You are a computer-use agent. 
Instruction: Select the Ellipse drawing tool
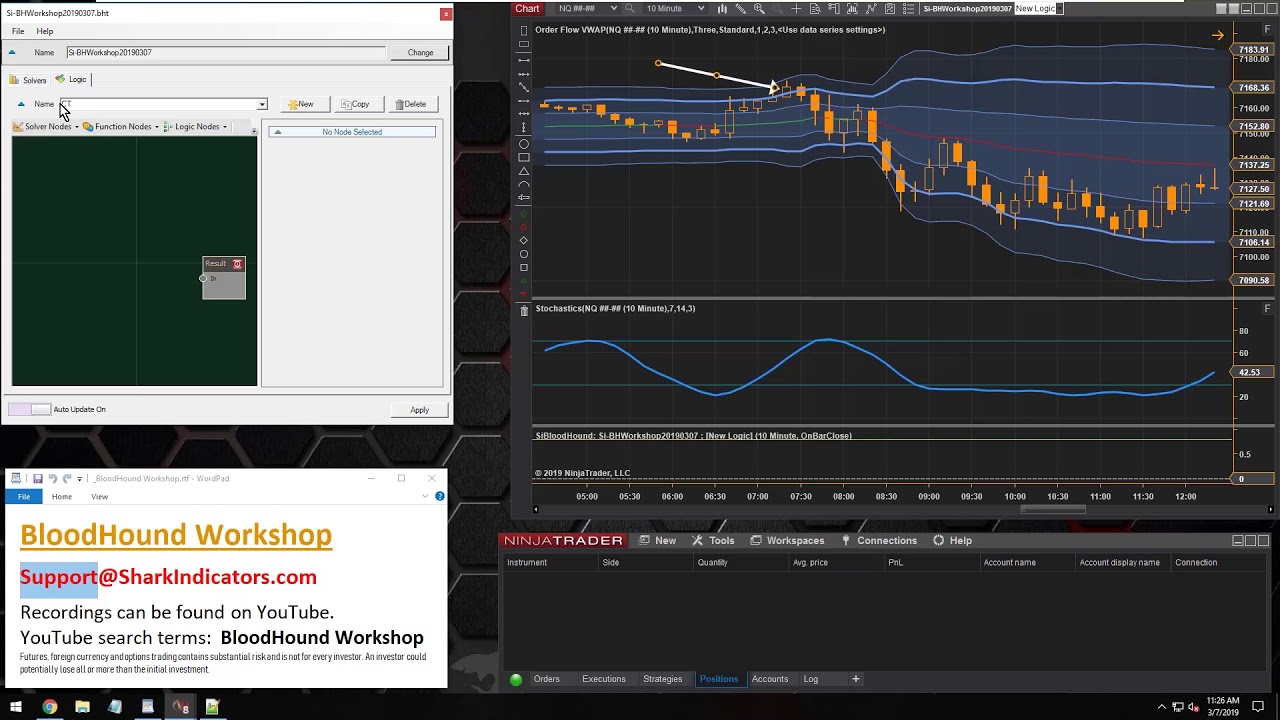(x=524, y=144)
